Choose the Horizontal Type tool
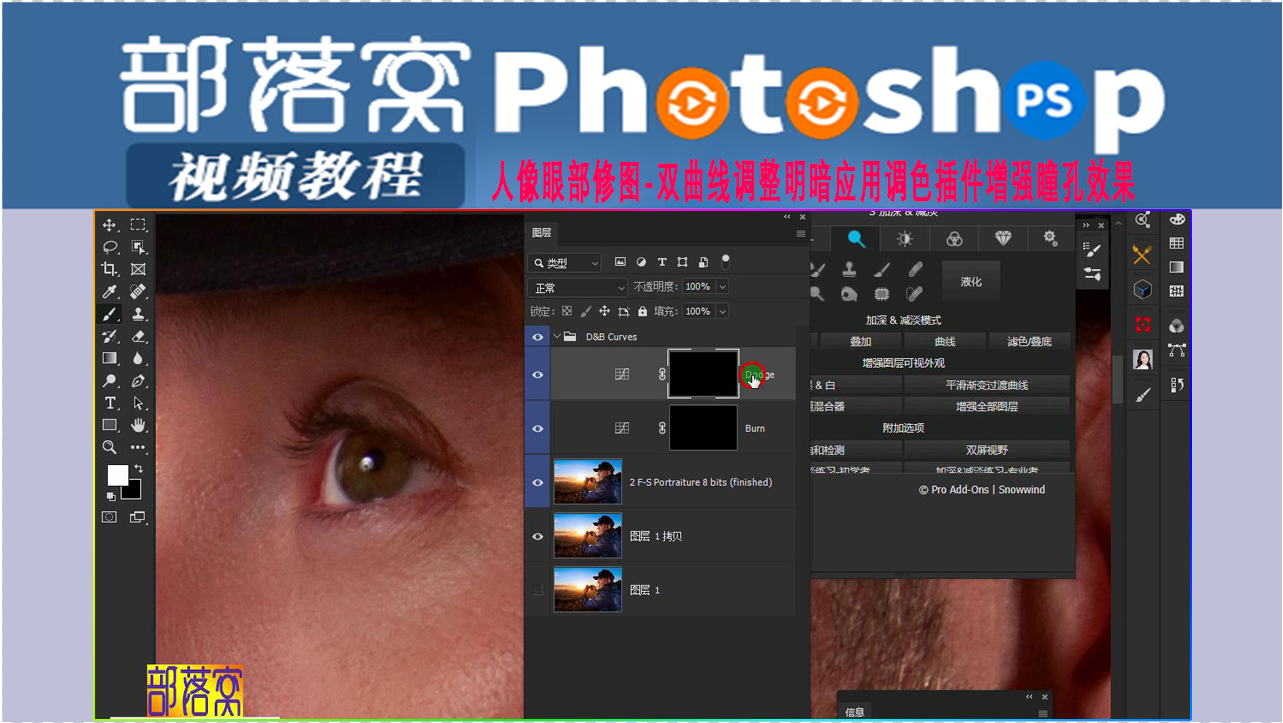The height and width of the screenshot is (723, 1283). pos(110,403)
